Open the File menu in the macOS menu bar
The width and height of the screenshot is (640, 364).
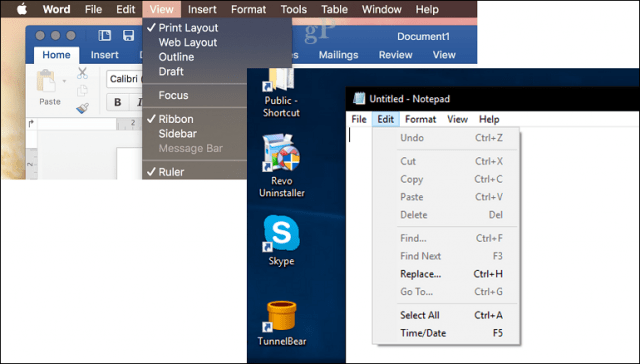tap(93, 9)
